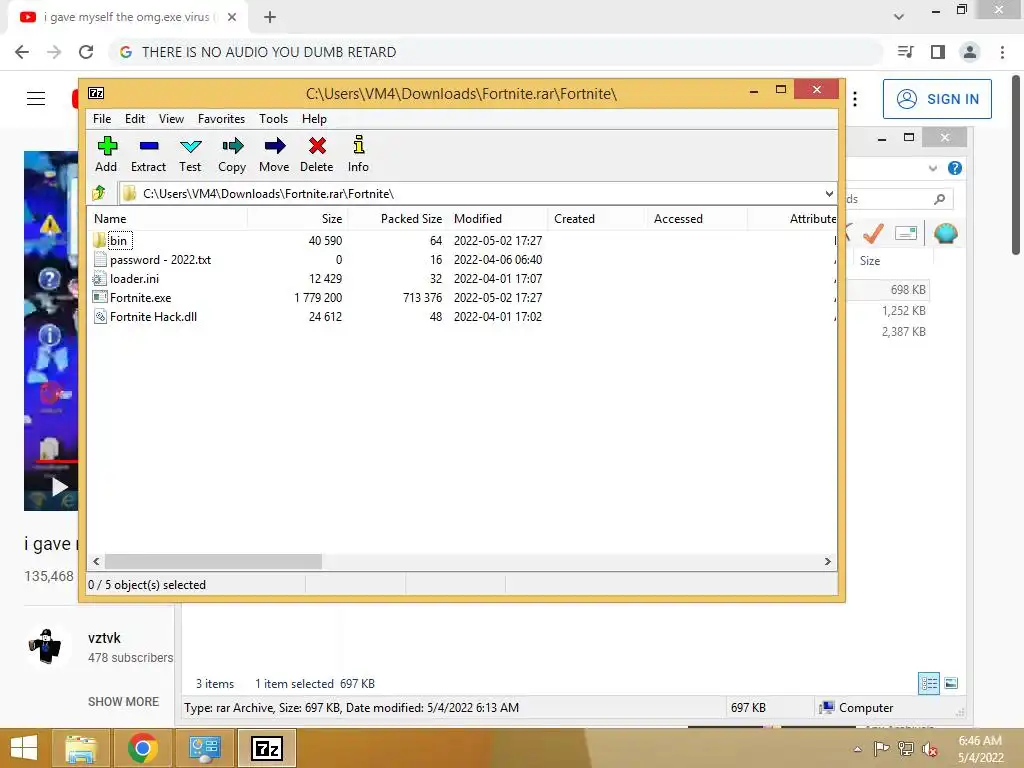Switch Explorer to details view
Screen dimensions: 1024x768
929,684
